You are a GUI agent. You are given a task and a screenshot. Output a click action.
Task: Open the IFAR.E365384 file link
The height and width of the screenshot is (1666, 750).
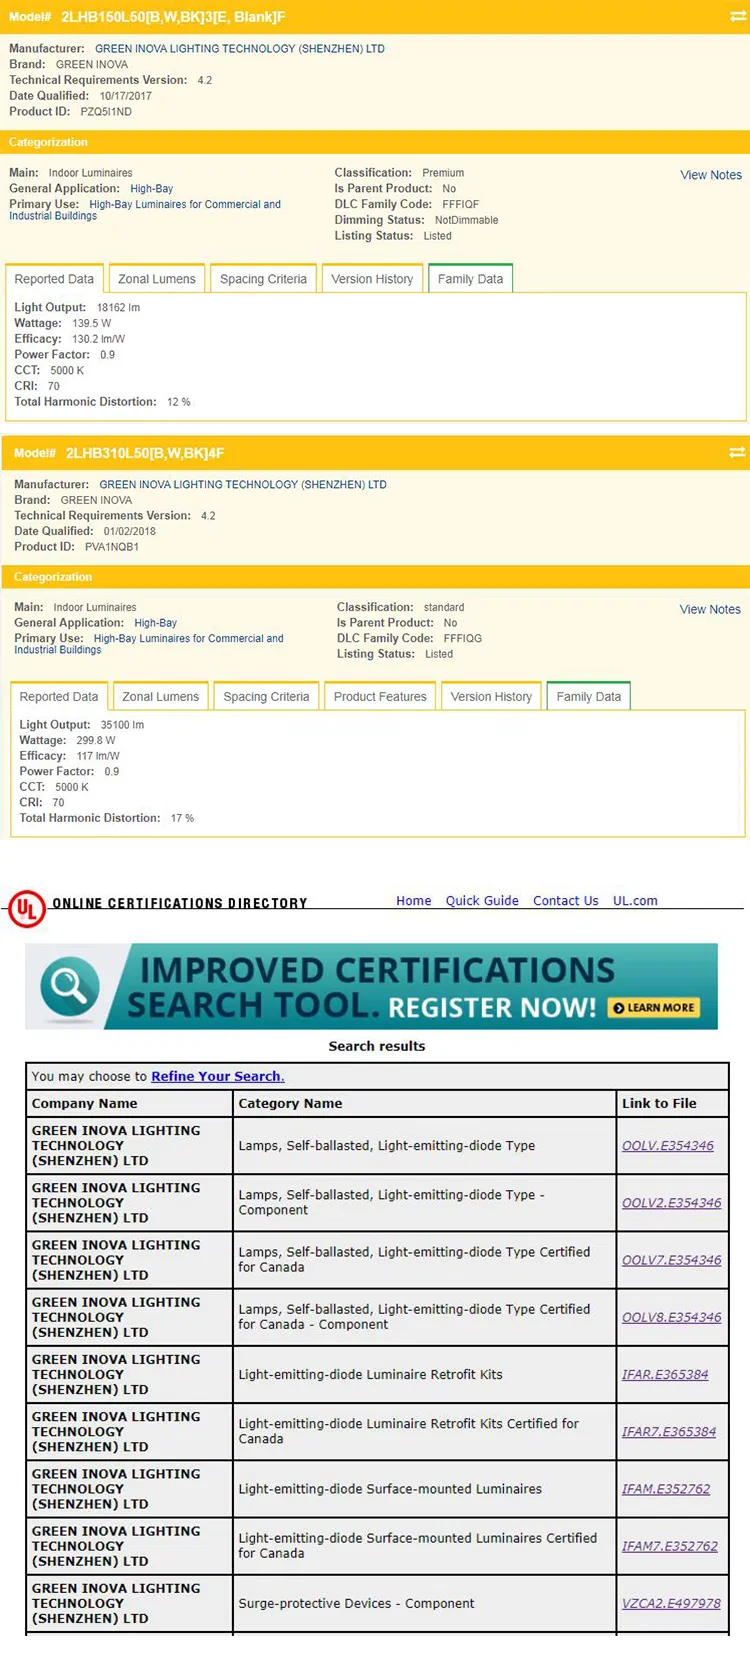tap(665, 1375)
